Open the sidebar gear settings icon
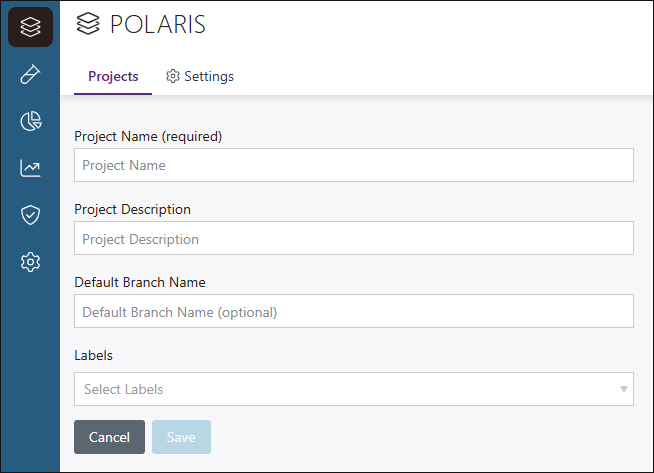Viewport: 654px width, 473px height. pyautogui.click(x=30, y=262)
